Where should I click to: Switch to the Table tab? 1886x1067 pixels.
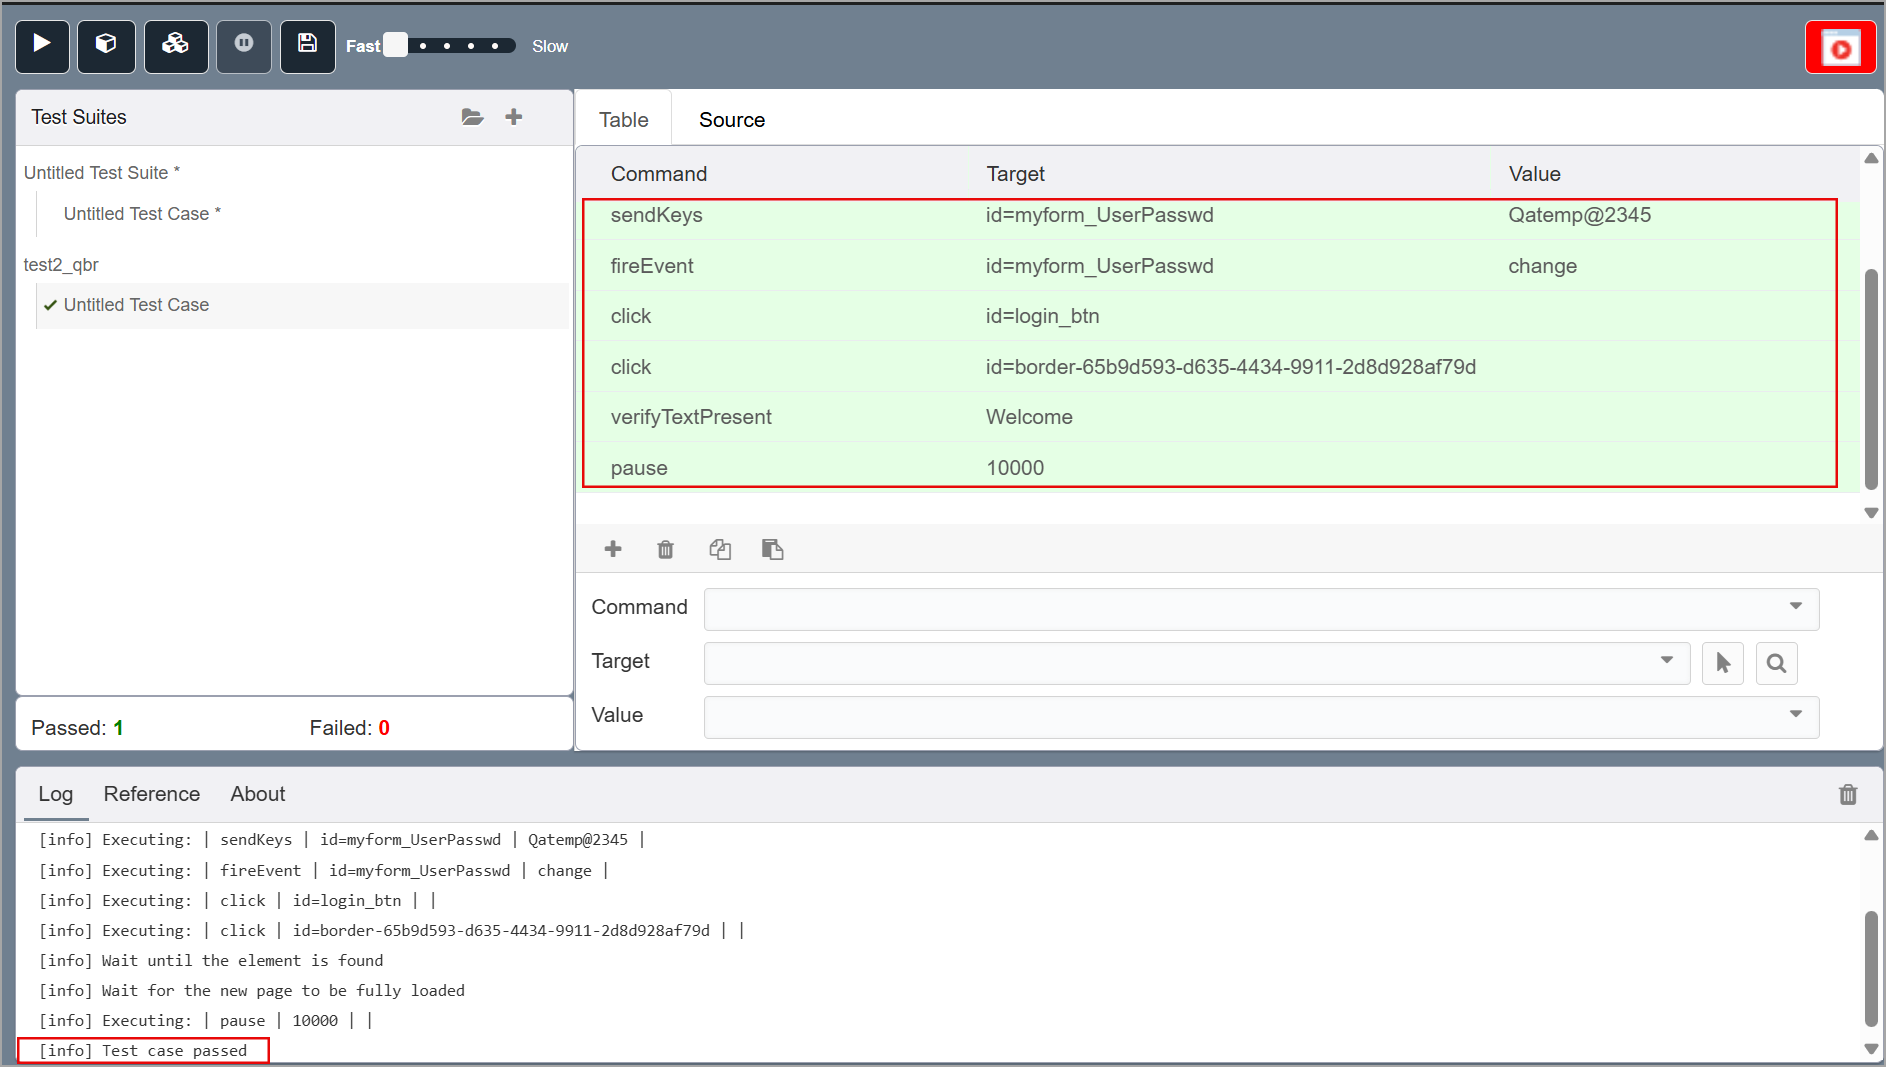[624, 120]
